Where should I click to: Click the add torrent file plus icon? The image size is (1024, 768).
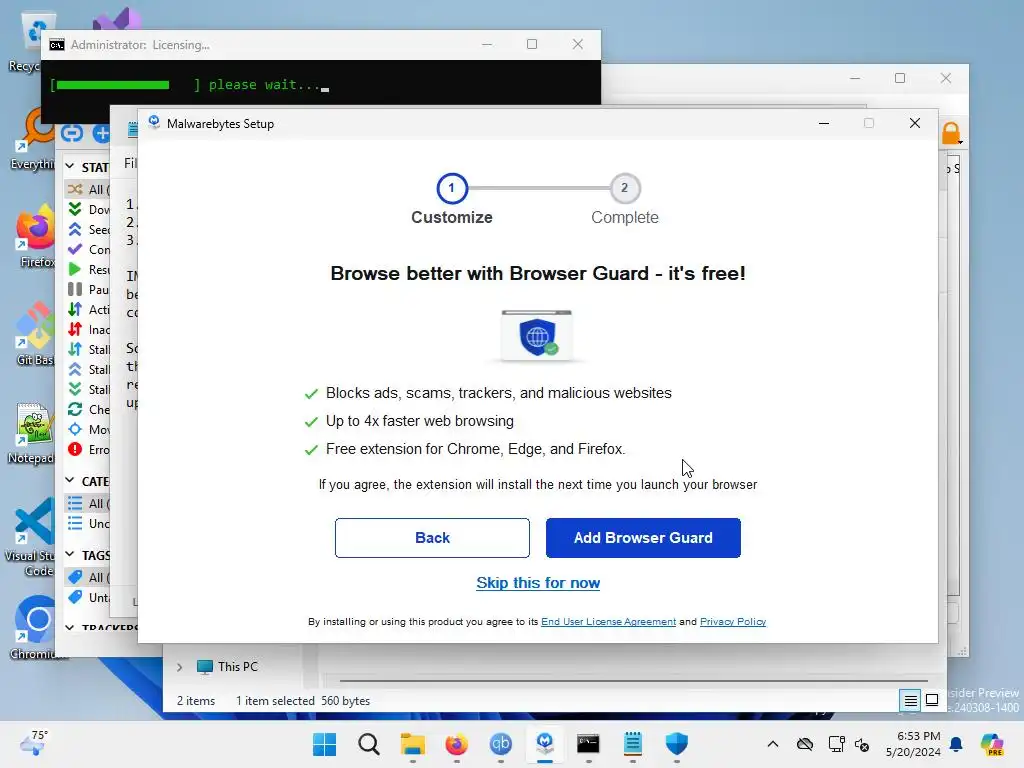coord(101,133)
